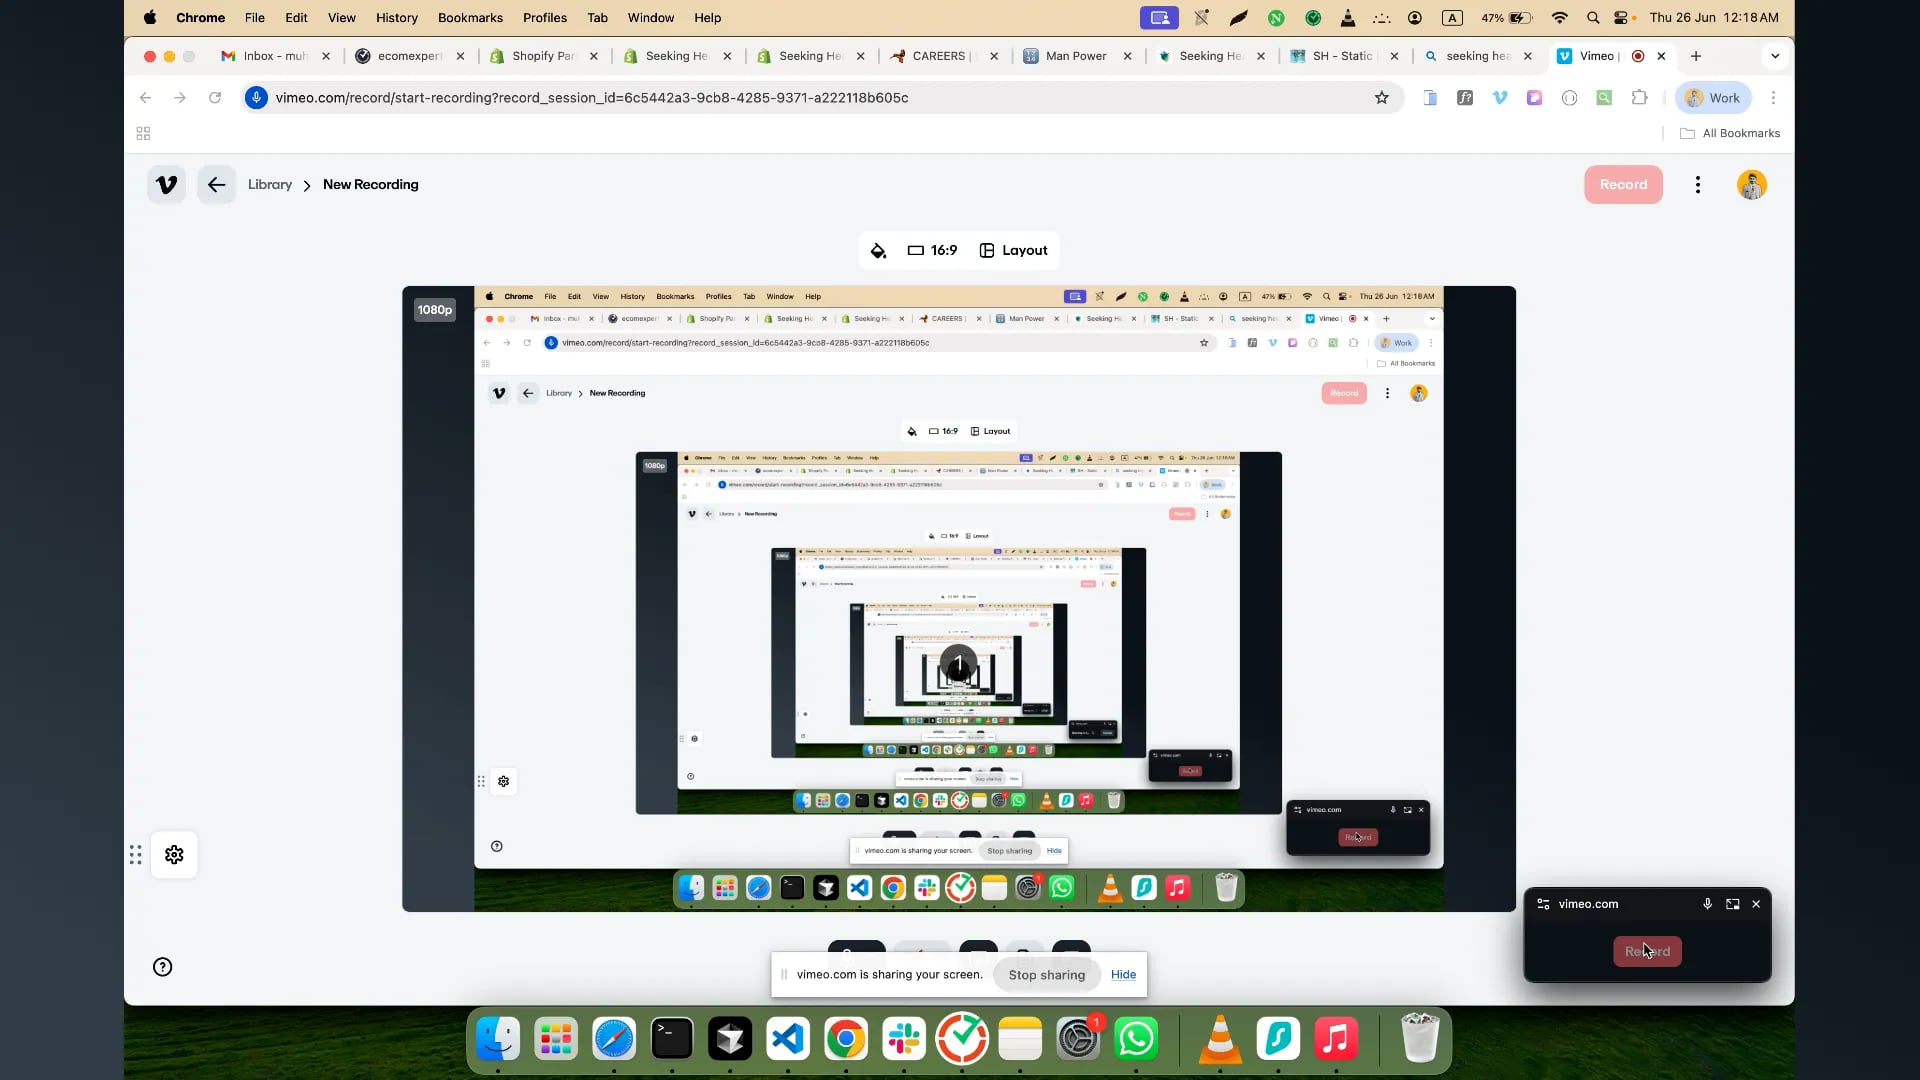Toggle the bookmark star in the address bar
This screenshot has height=1080, width=1920.
click(x=1382, y=97)
